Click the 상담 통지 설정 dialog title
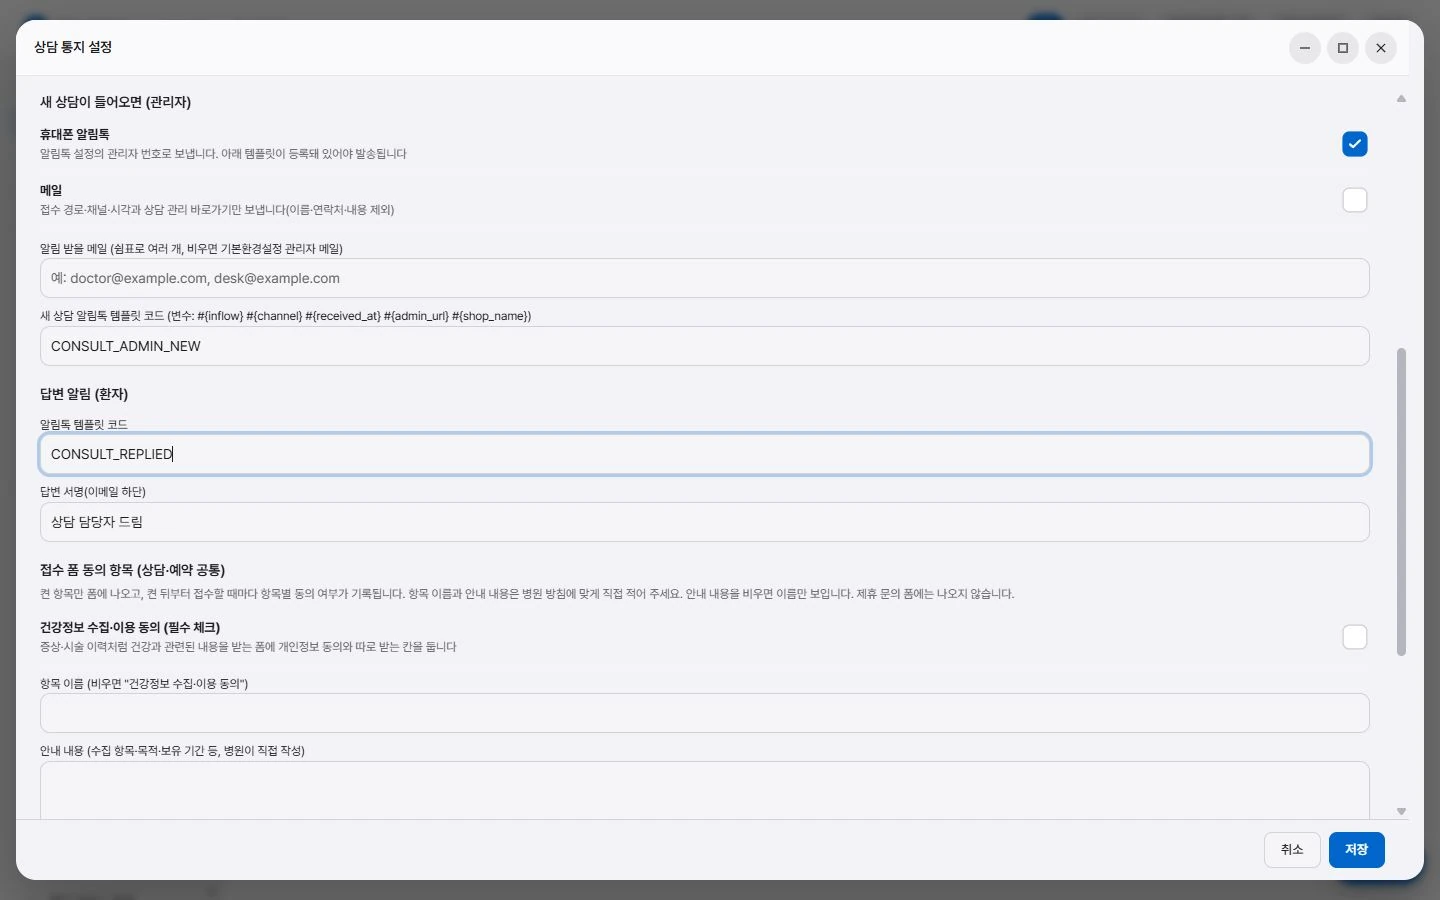The image size is (1440, 900). click(73, 47)
